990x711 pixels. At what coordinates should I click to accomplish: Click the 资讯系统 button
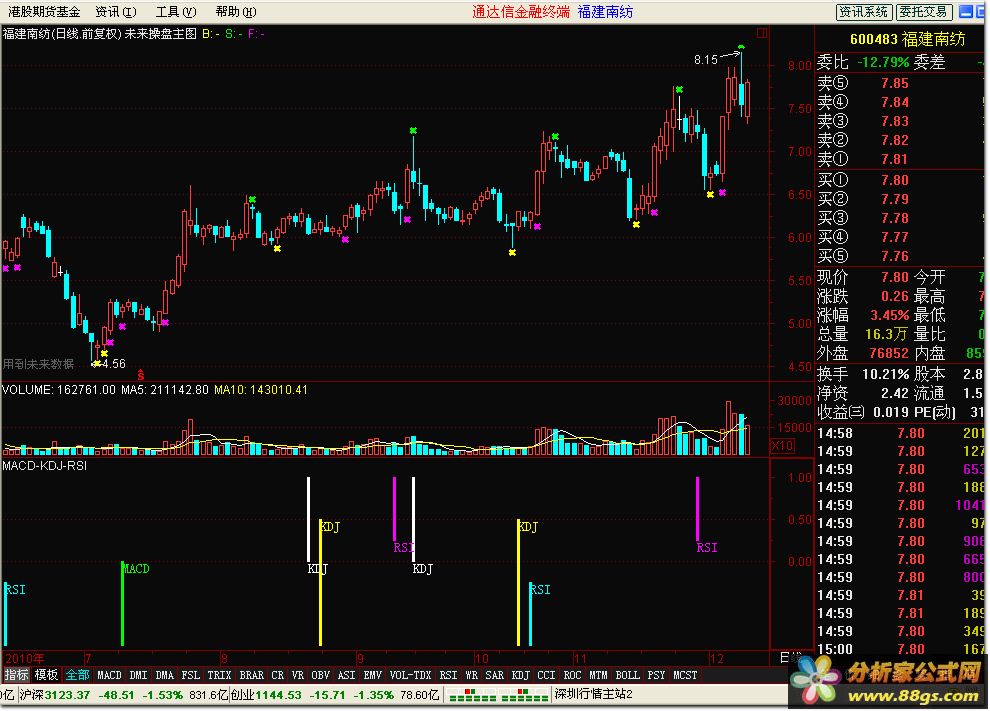point(864,11)
